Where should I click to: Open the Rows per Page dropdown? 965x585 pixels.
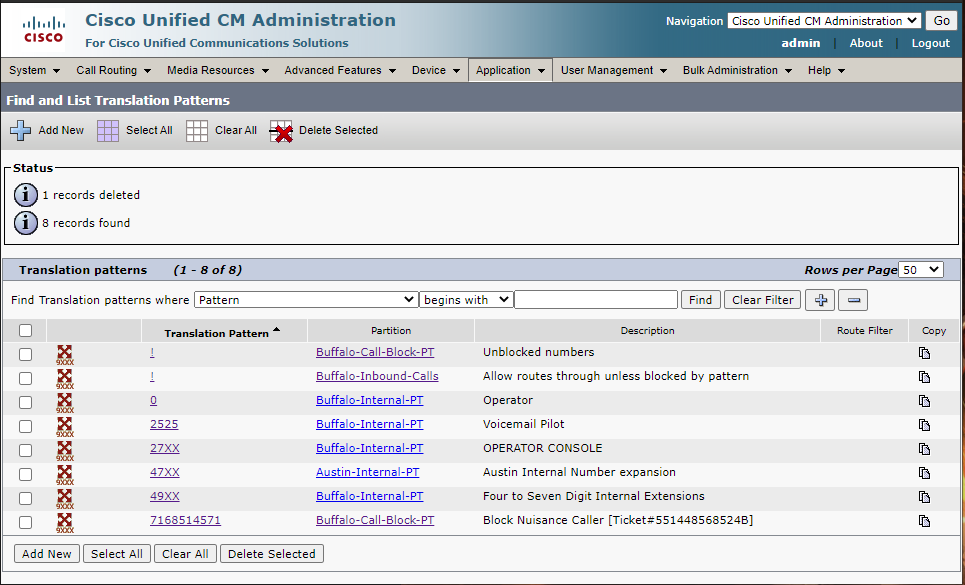click(x=921, y=270)
